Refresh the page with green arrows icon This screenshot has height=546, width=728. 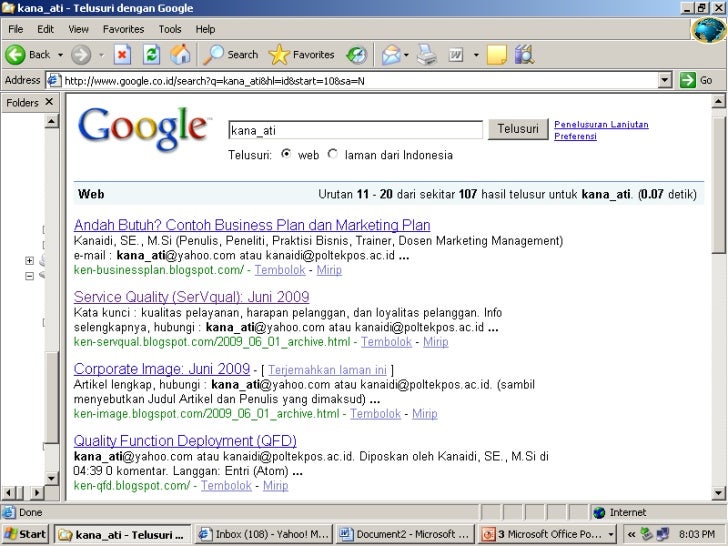(151, 55)
